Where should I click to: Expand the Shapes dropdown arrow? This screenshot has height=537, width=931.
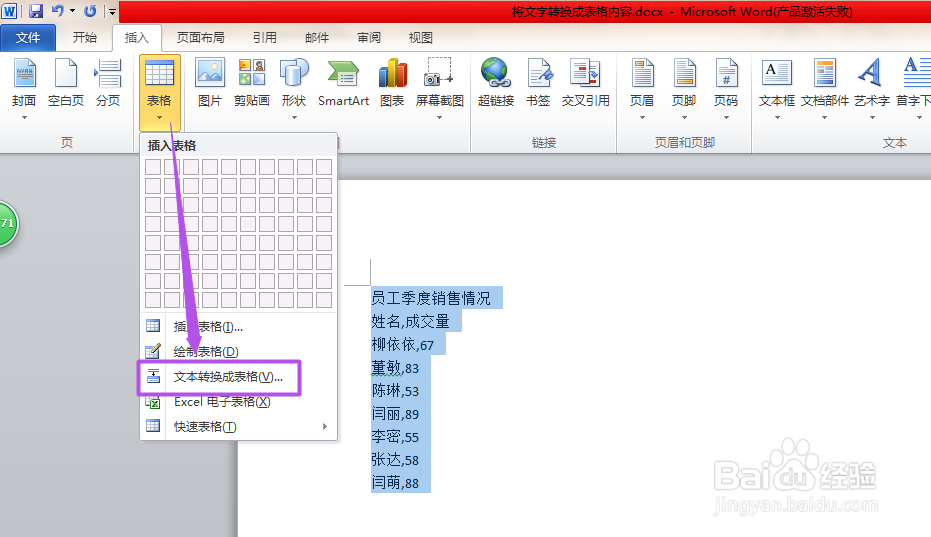coord(294,118)
